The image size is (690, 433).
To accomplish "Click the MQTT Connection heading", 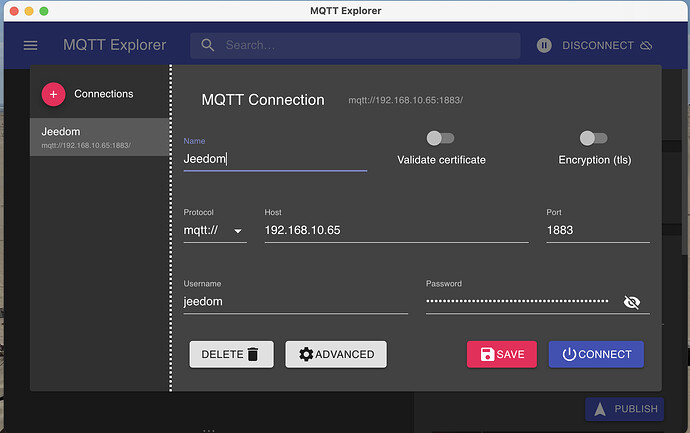I will coord(263,100).
